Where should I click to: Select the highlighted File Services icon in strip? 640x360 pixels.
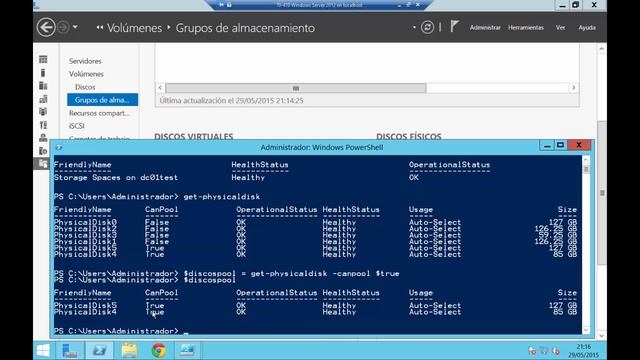(x=42, y=164)
